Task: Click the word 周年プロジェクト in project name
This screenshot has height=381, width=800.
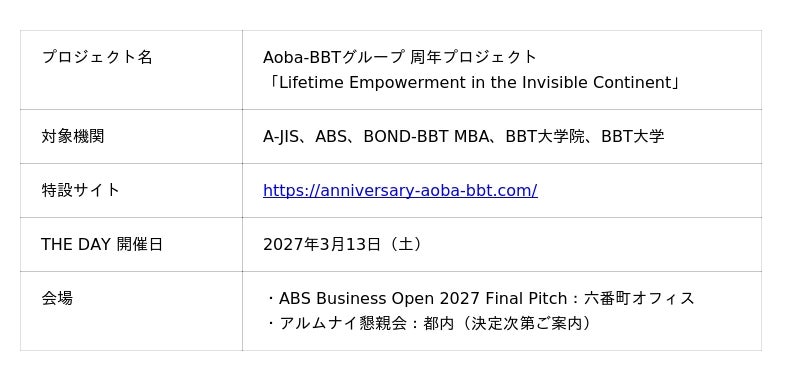Action: [x=473, y=57]
